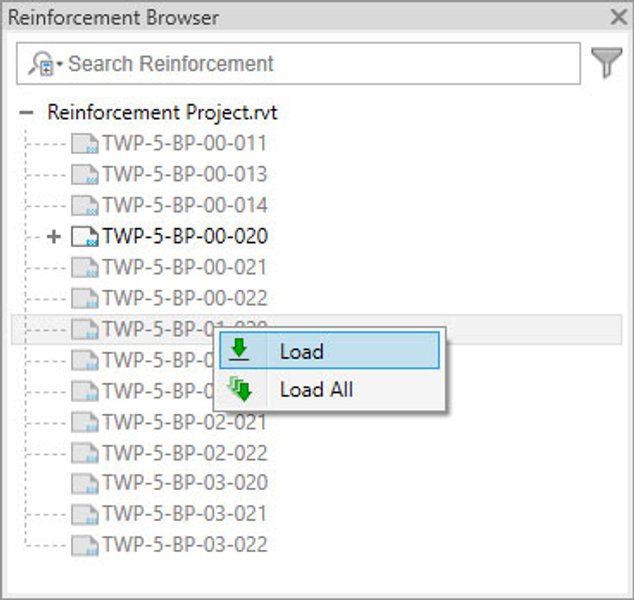Click the sheet icon beside TWP-5-BP-00-020
The width and height of the screenshot is (634, 600).
85,237
